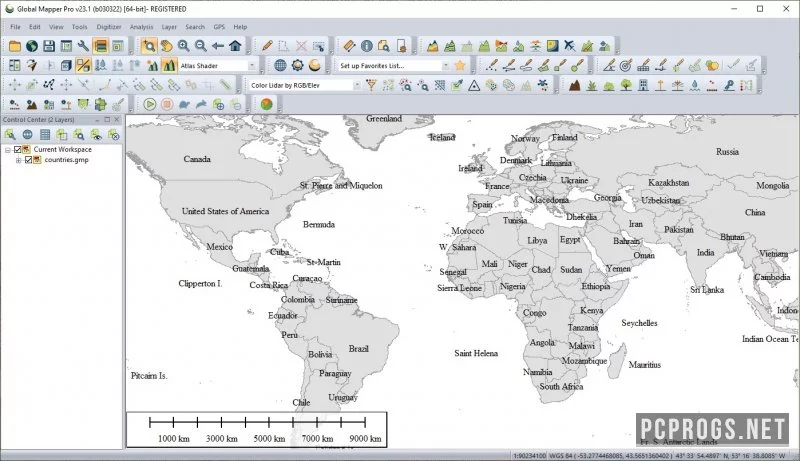The image size is (800, 461).
Task: Open the Color Lidar by RGB/Elev dropdown
Action: (357, 86)
